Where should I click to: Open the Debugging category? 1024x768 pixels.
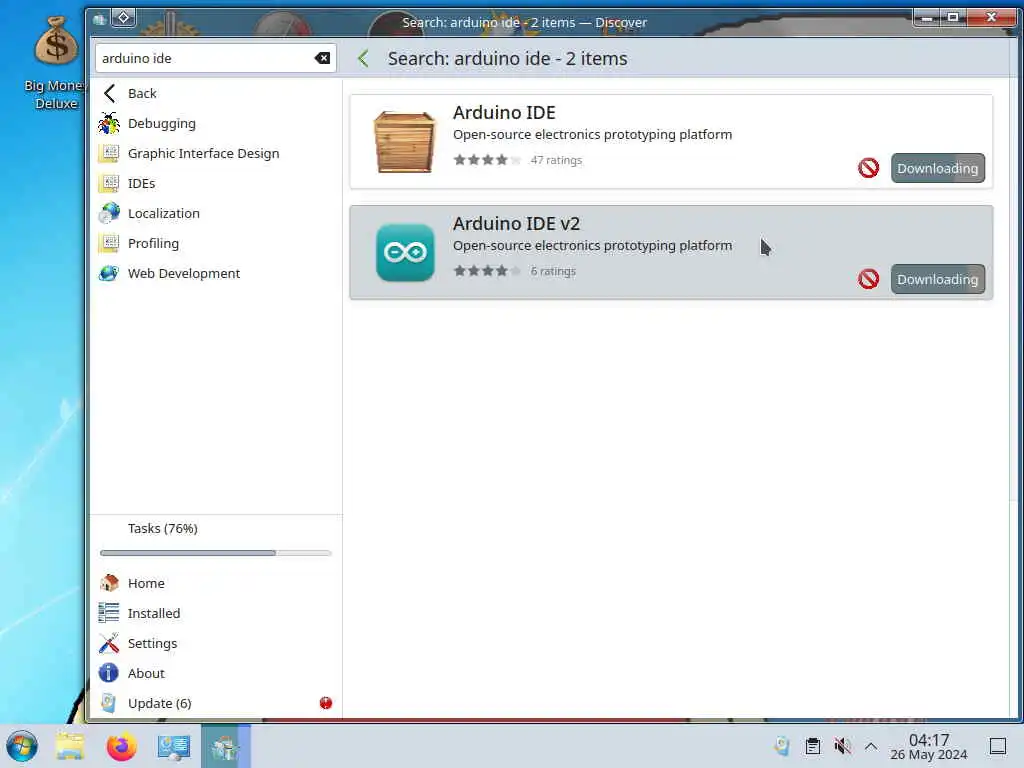click(x=216, y=123)
